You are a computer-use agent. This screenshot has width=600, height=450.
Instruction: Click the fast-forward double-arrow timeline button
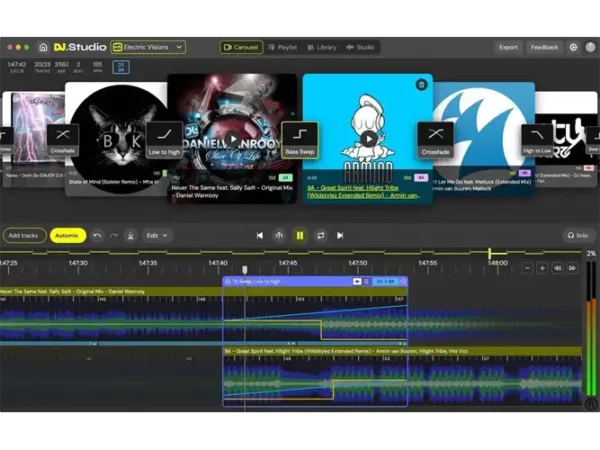(x=572, y=268)
